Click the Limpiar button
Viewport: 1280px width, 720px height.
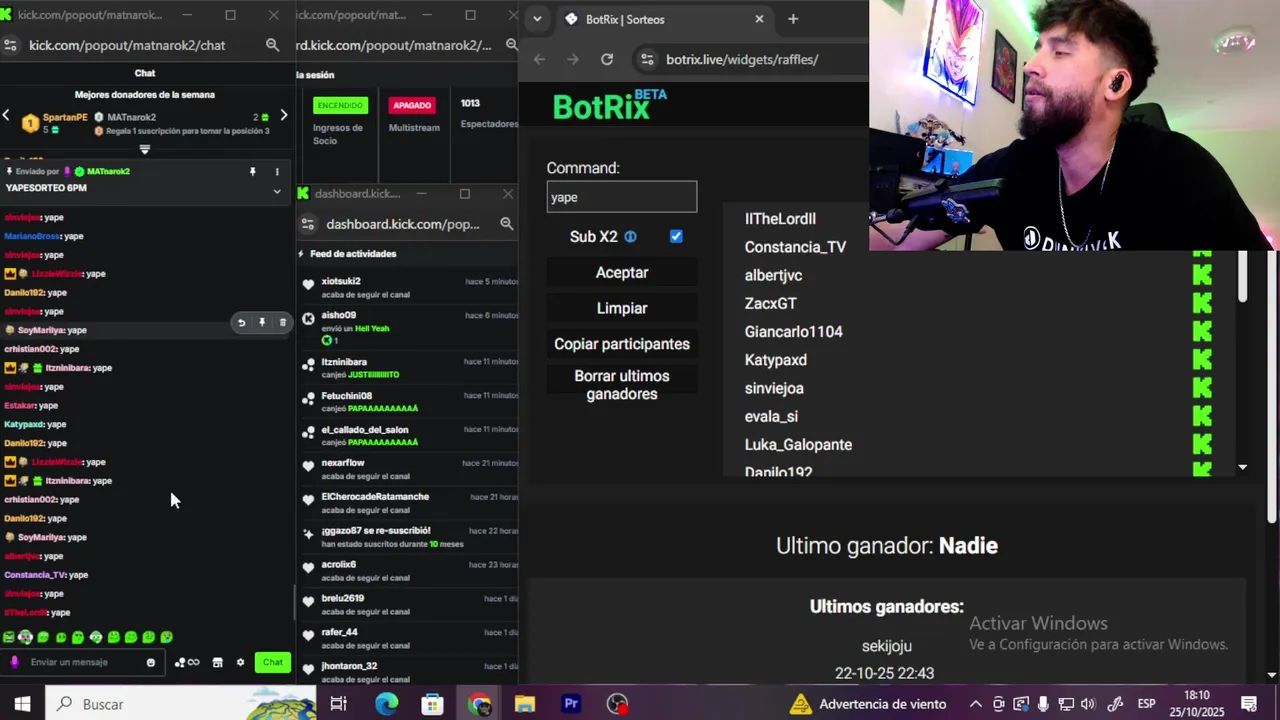[x=622, y=308]
